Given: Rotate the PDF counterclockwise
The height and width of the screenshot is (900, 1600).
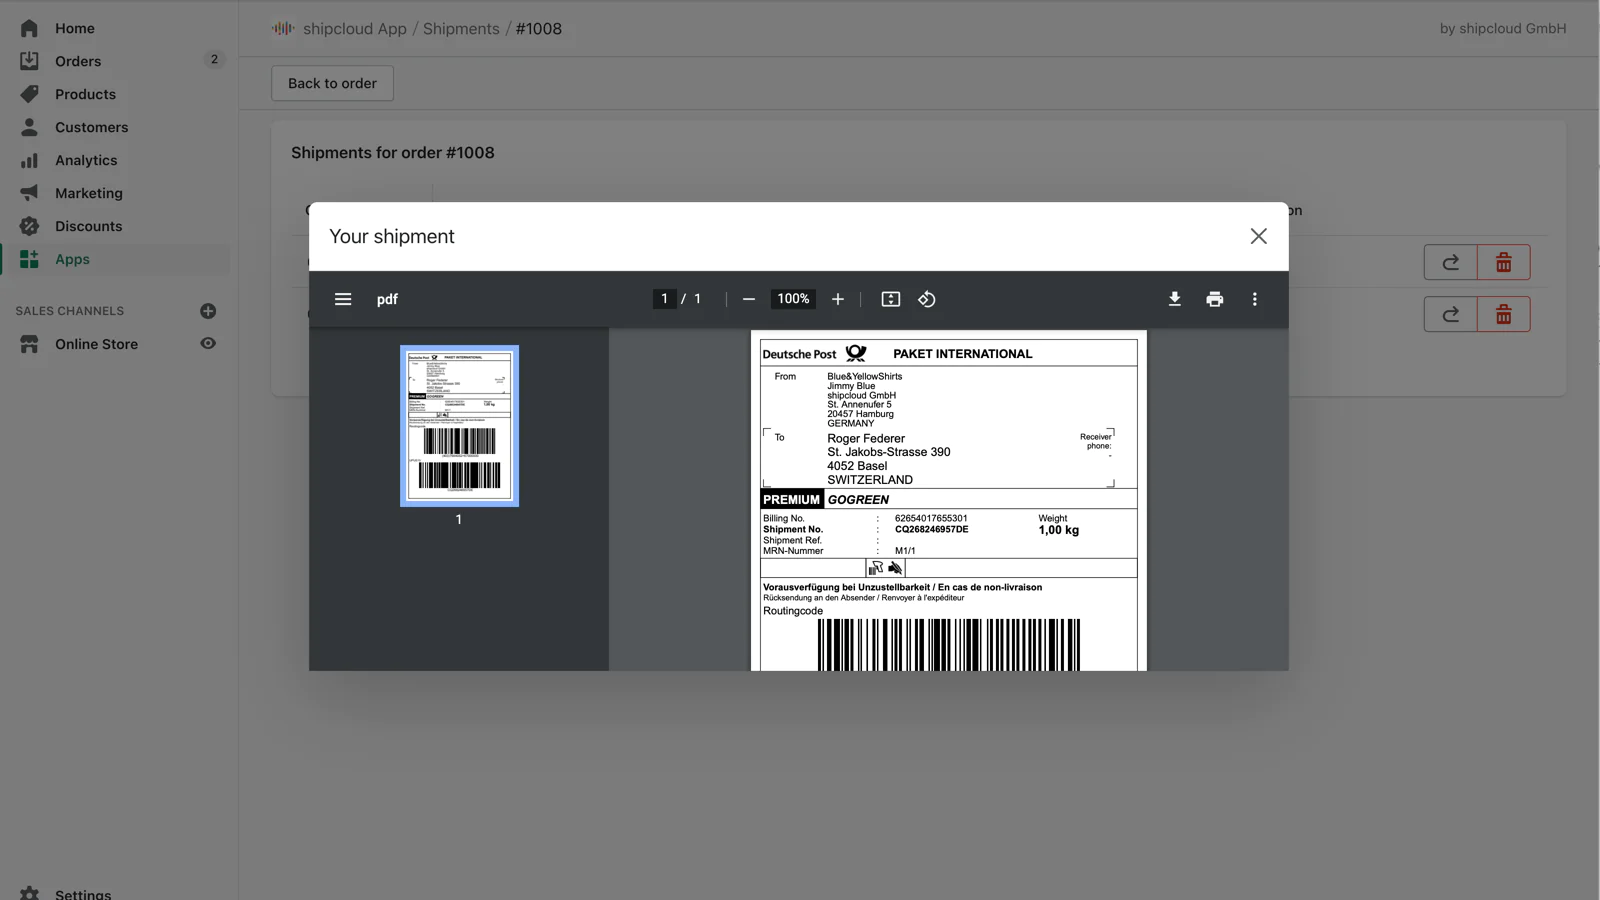Looking at the screenshot, I should coord(927,299).
